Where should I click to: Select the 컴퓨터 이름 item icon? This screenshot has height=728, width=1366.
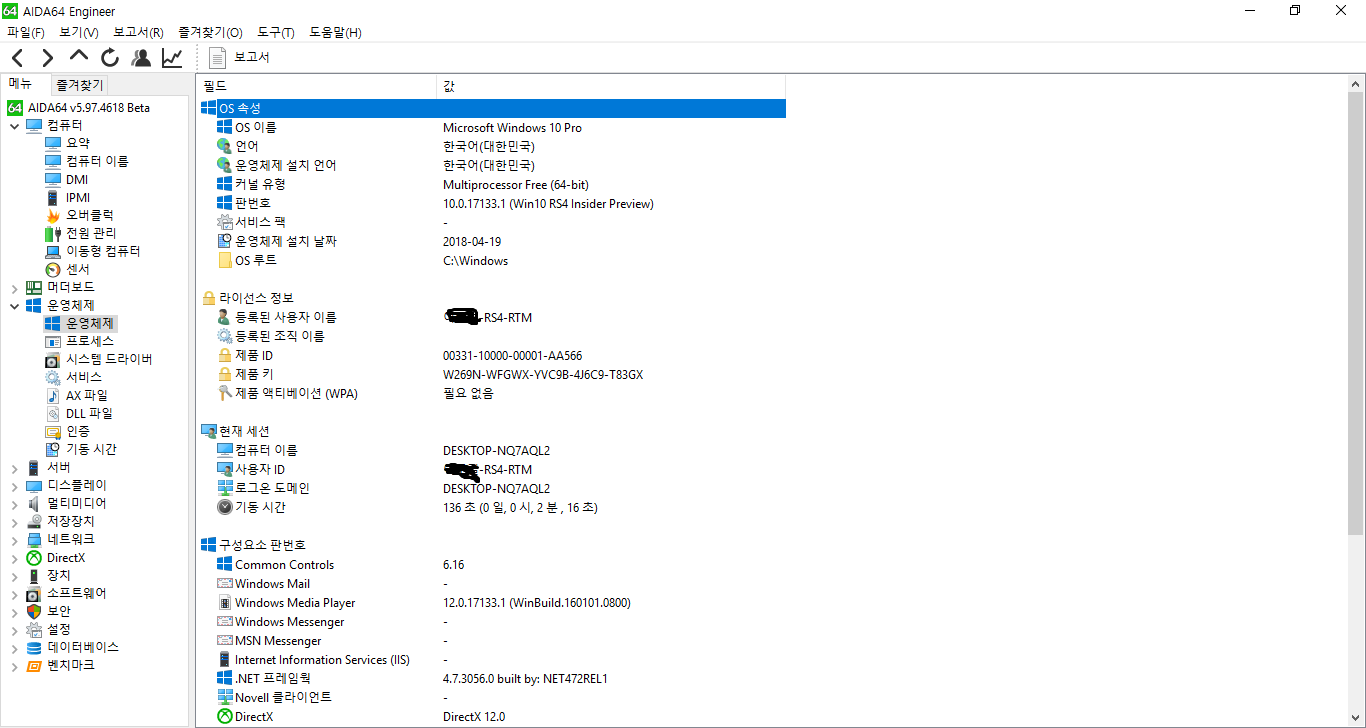pos(53,161)
